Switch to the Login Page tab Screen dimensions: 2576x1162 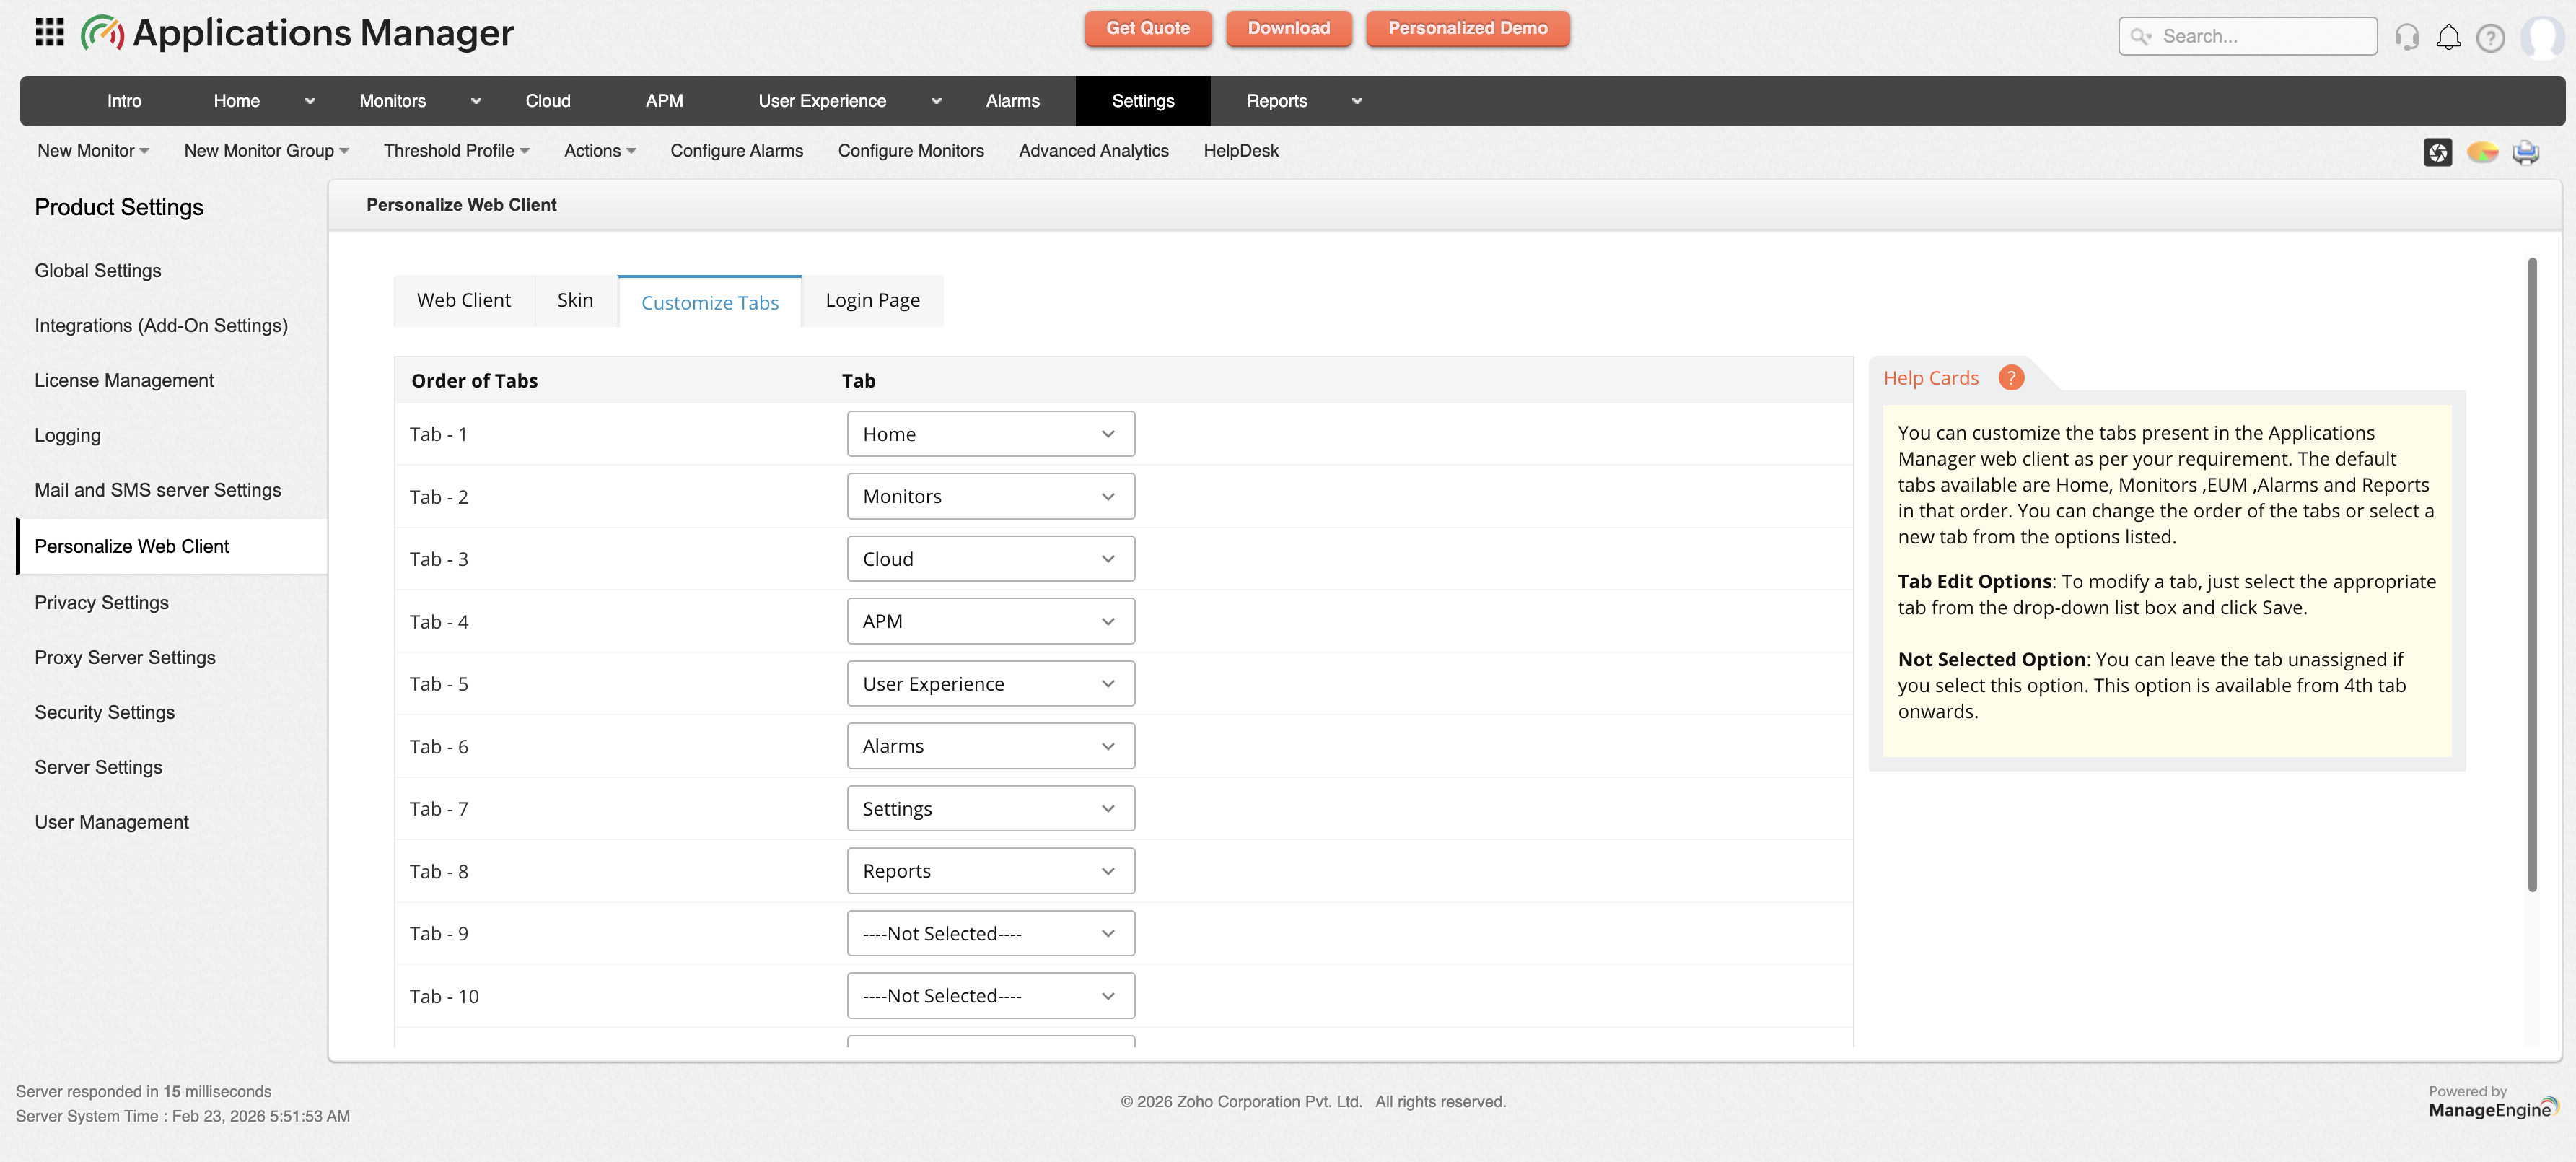point(872,300)
